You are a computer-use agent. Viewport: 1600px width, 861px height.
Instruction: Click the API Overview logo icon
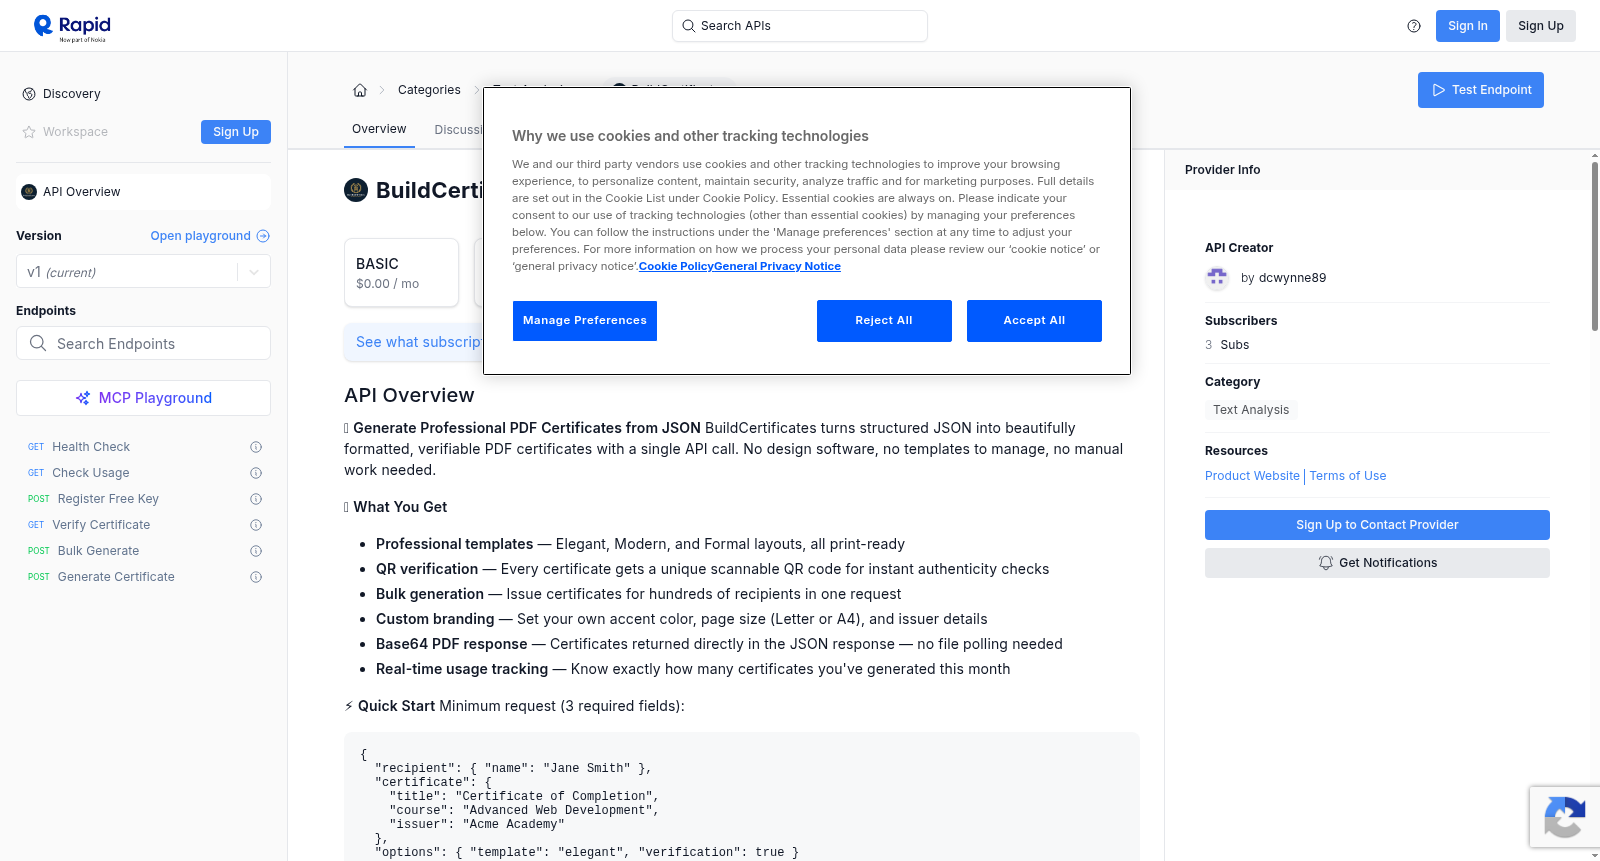[29, 192]
